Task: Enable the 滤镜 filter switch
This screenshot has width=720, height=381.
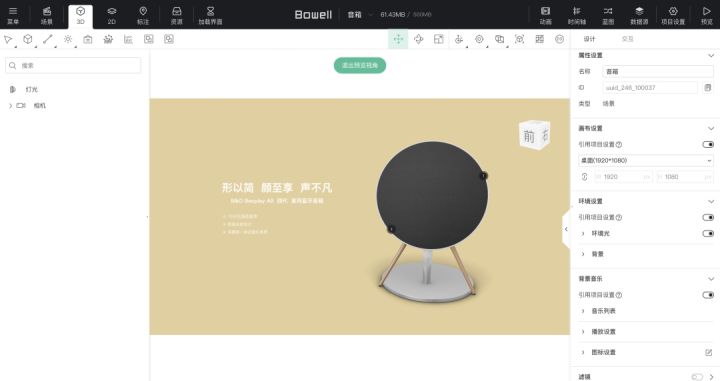Action: (697, 377)
